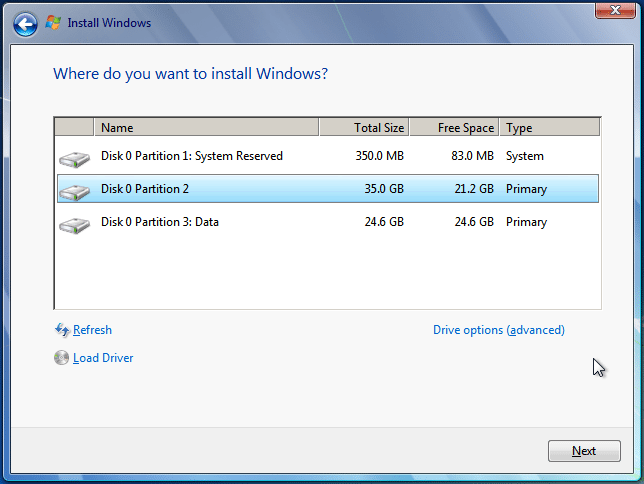Sort by the Name column header

(x=207, y=127)
